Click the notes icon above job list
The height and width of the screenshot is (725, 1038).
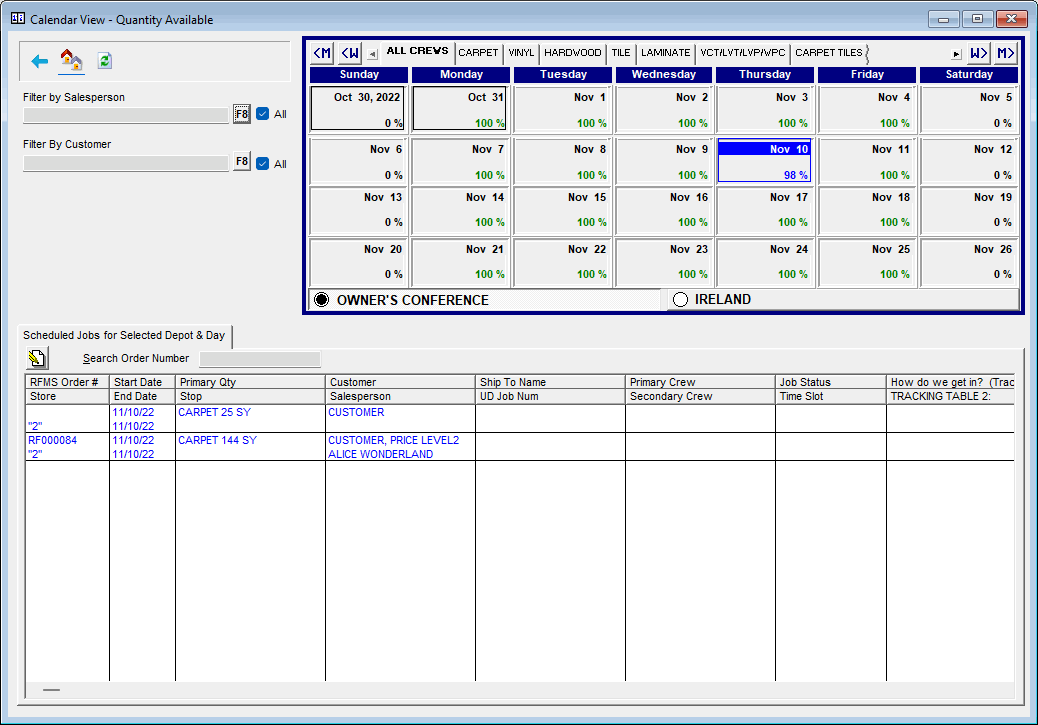[x=37, y=358]
